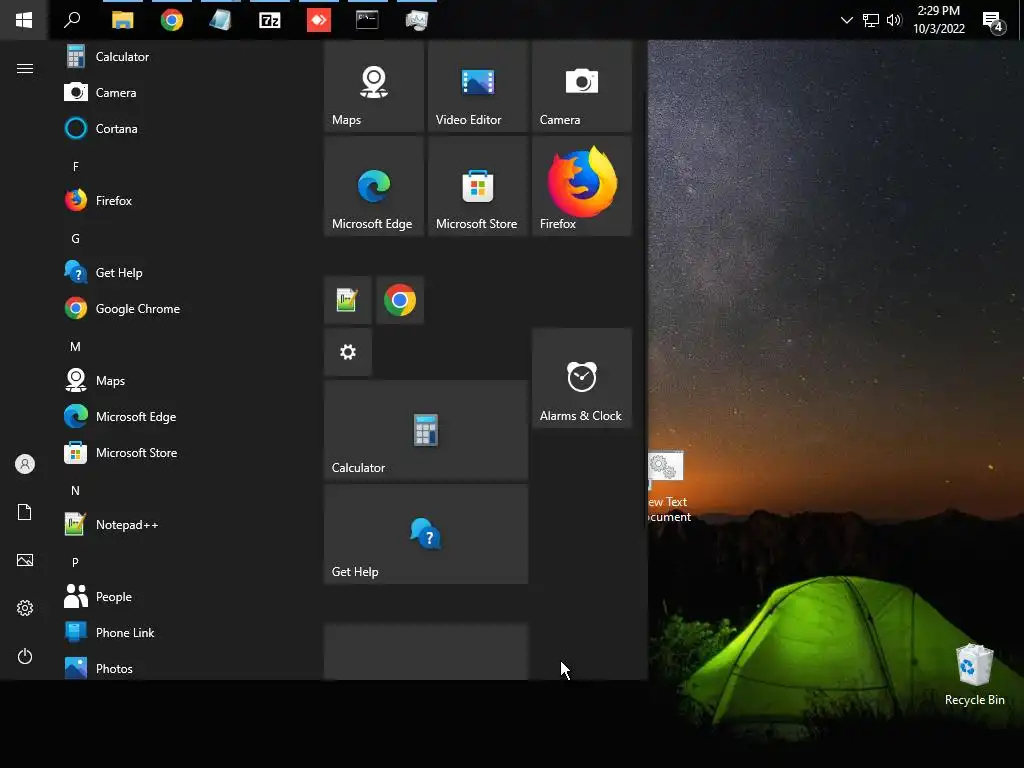Image resolution: width=1024 pixels, height=768 pixels.
Task: Open the red AnyDesk-like taskbar app
Action: (x=319, y=20)
